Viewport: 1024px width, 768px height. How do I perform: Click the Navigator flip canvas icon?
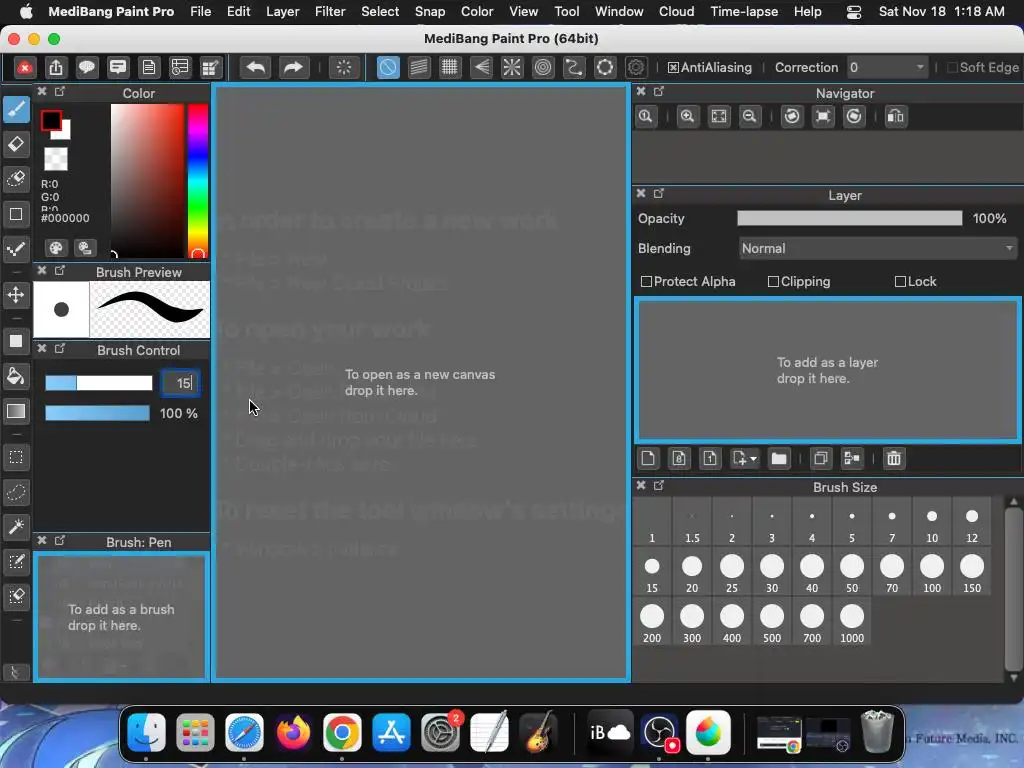click(895, 116)
